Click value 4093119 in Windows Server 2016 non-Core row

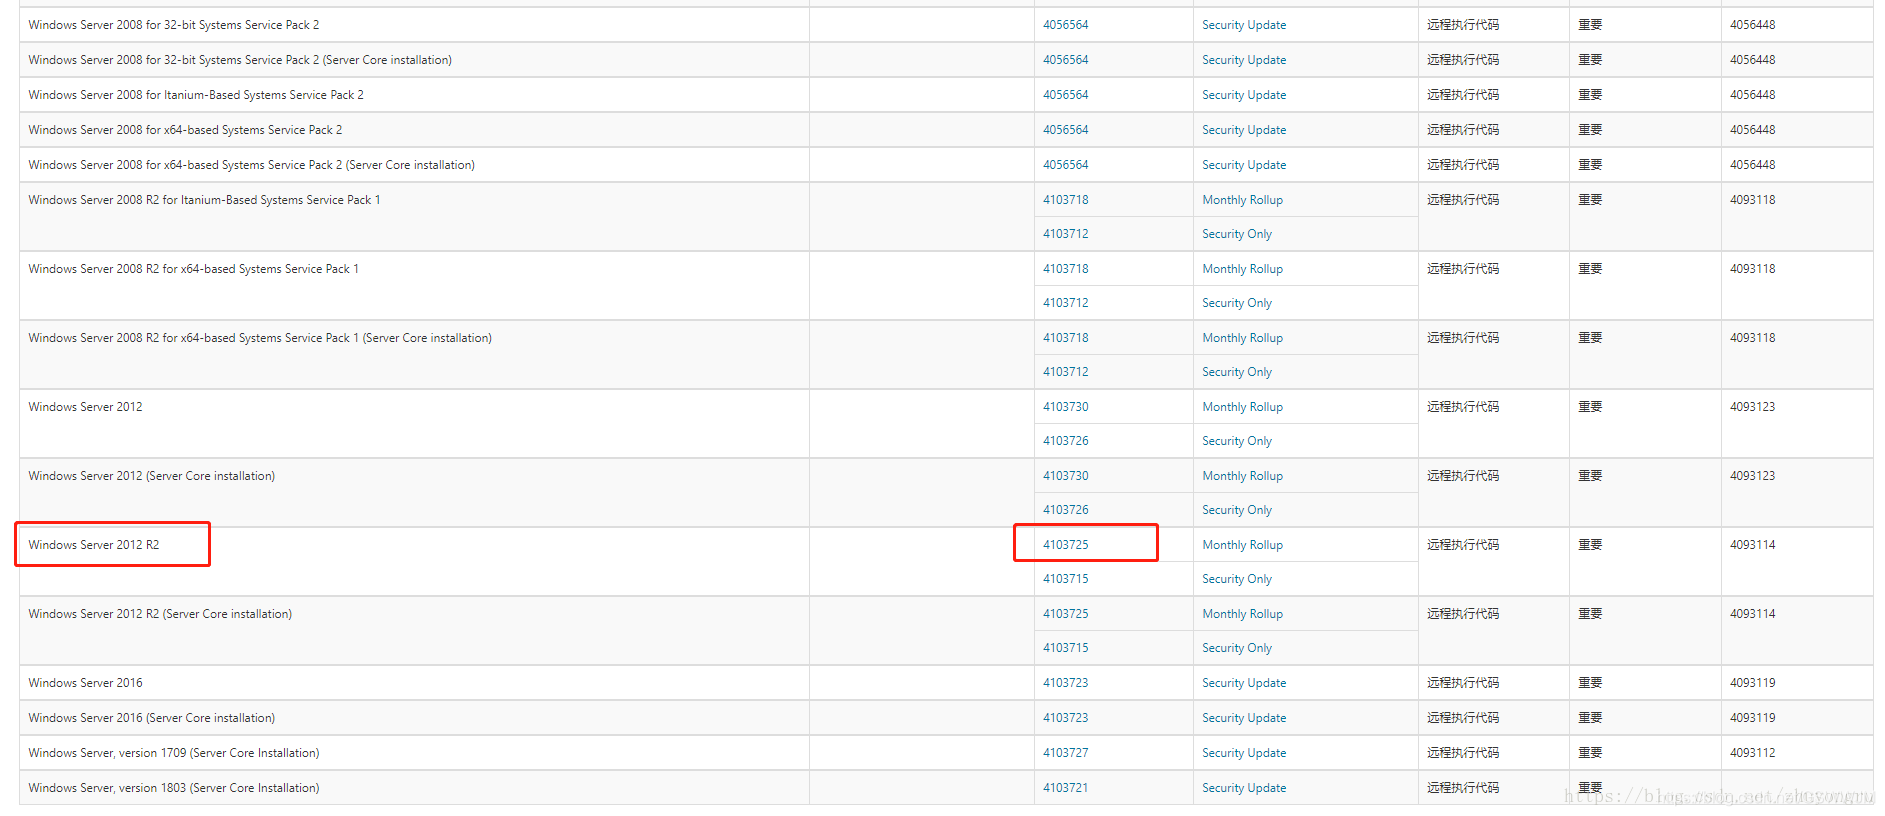[x=1752, y=683]
